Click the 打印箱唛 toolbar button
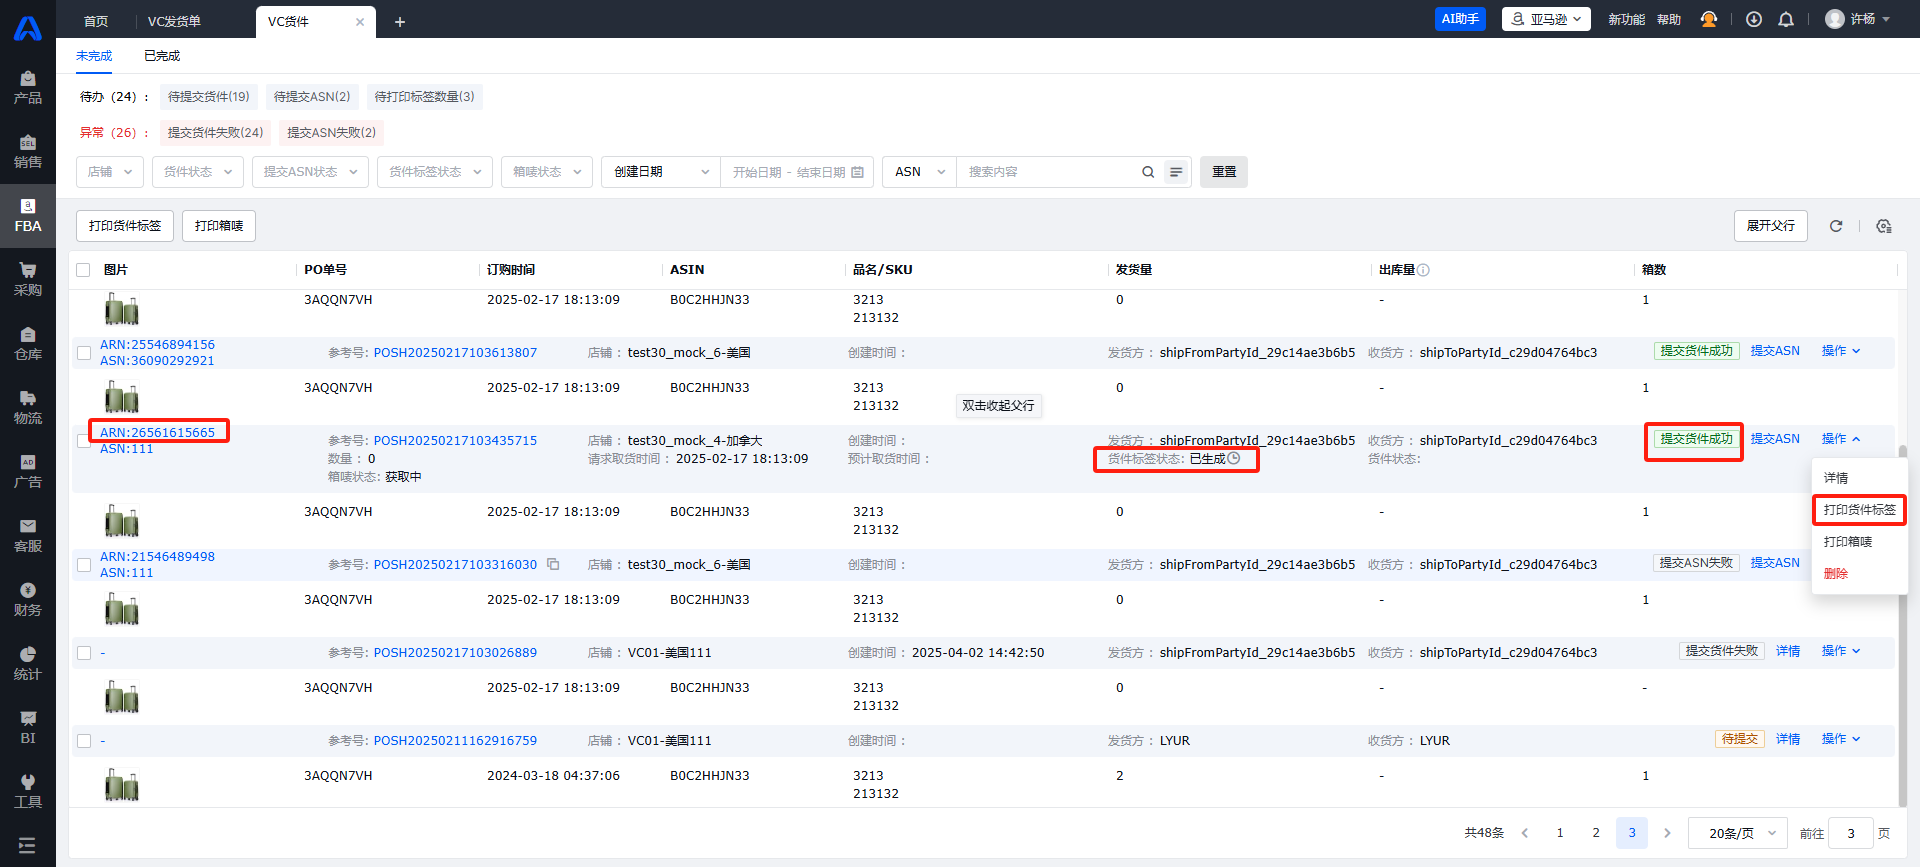 [219, 226]
